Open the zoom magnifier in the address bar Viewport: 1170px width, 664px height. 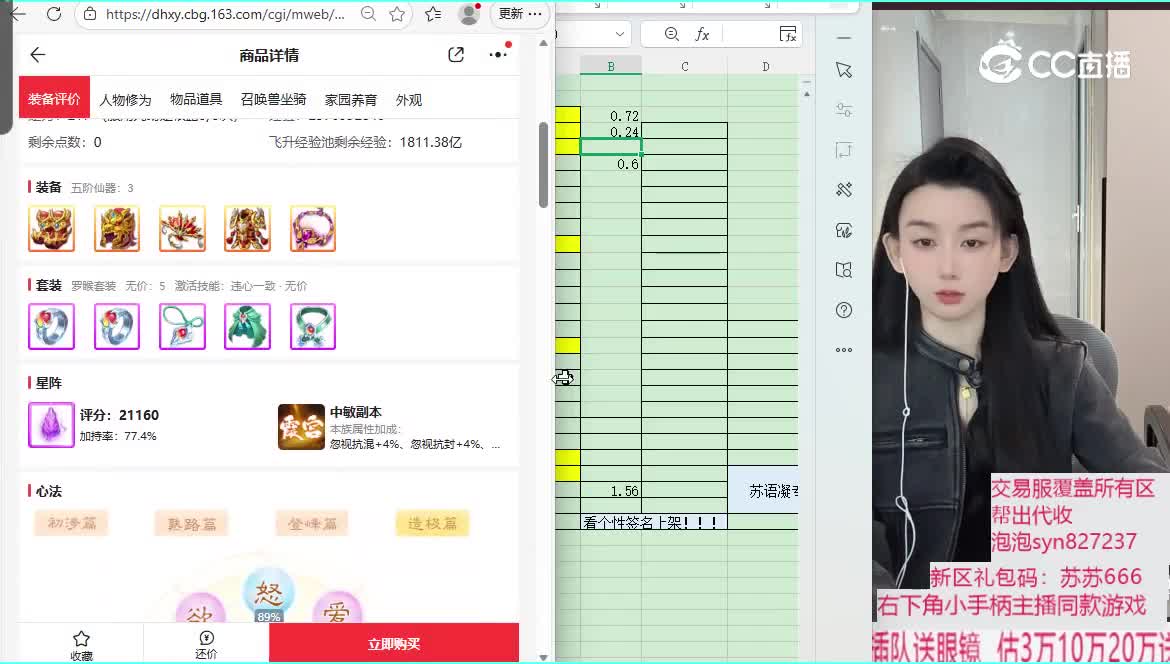point(368,13)
